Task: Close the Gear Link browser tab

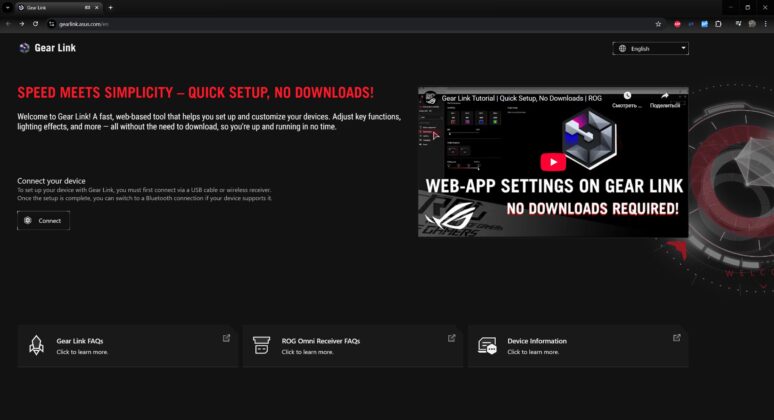Action: [x=96, y=8]
